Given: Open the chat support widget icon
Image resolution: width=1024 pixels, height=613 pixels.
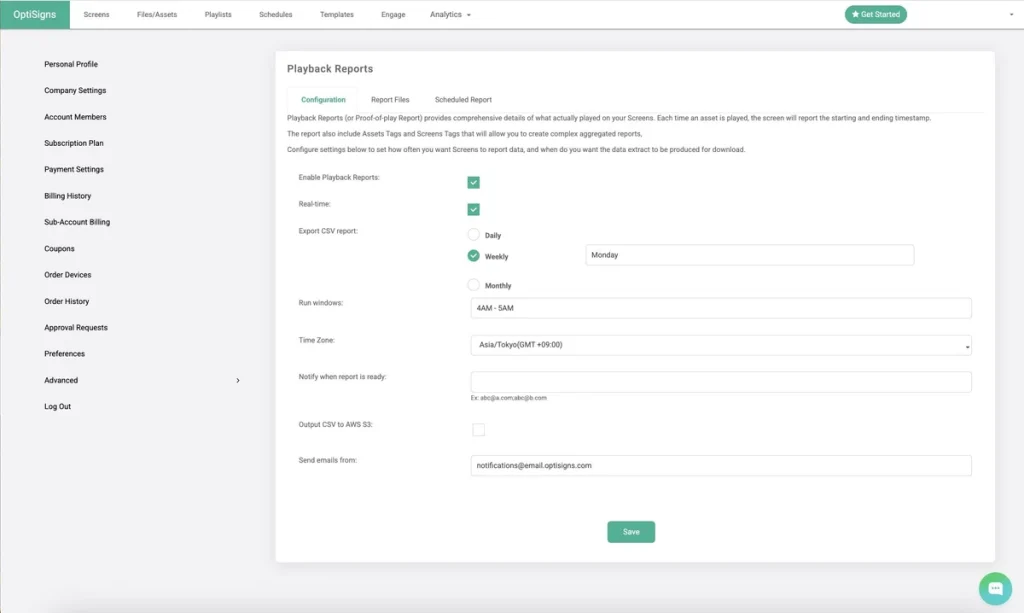Looking at the screenshot, I should [995, 588].
